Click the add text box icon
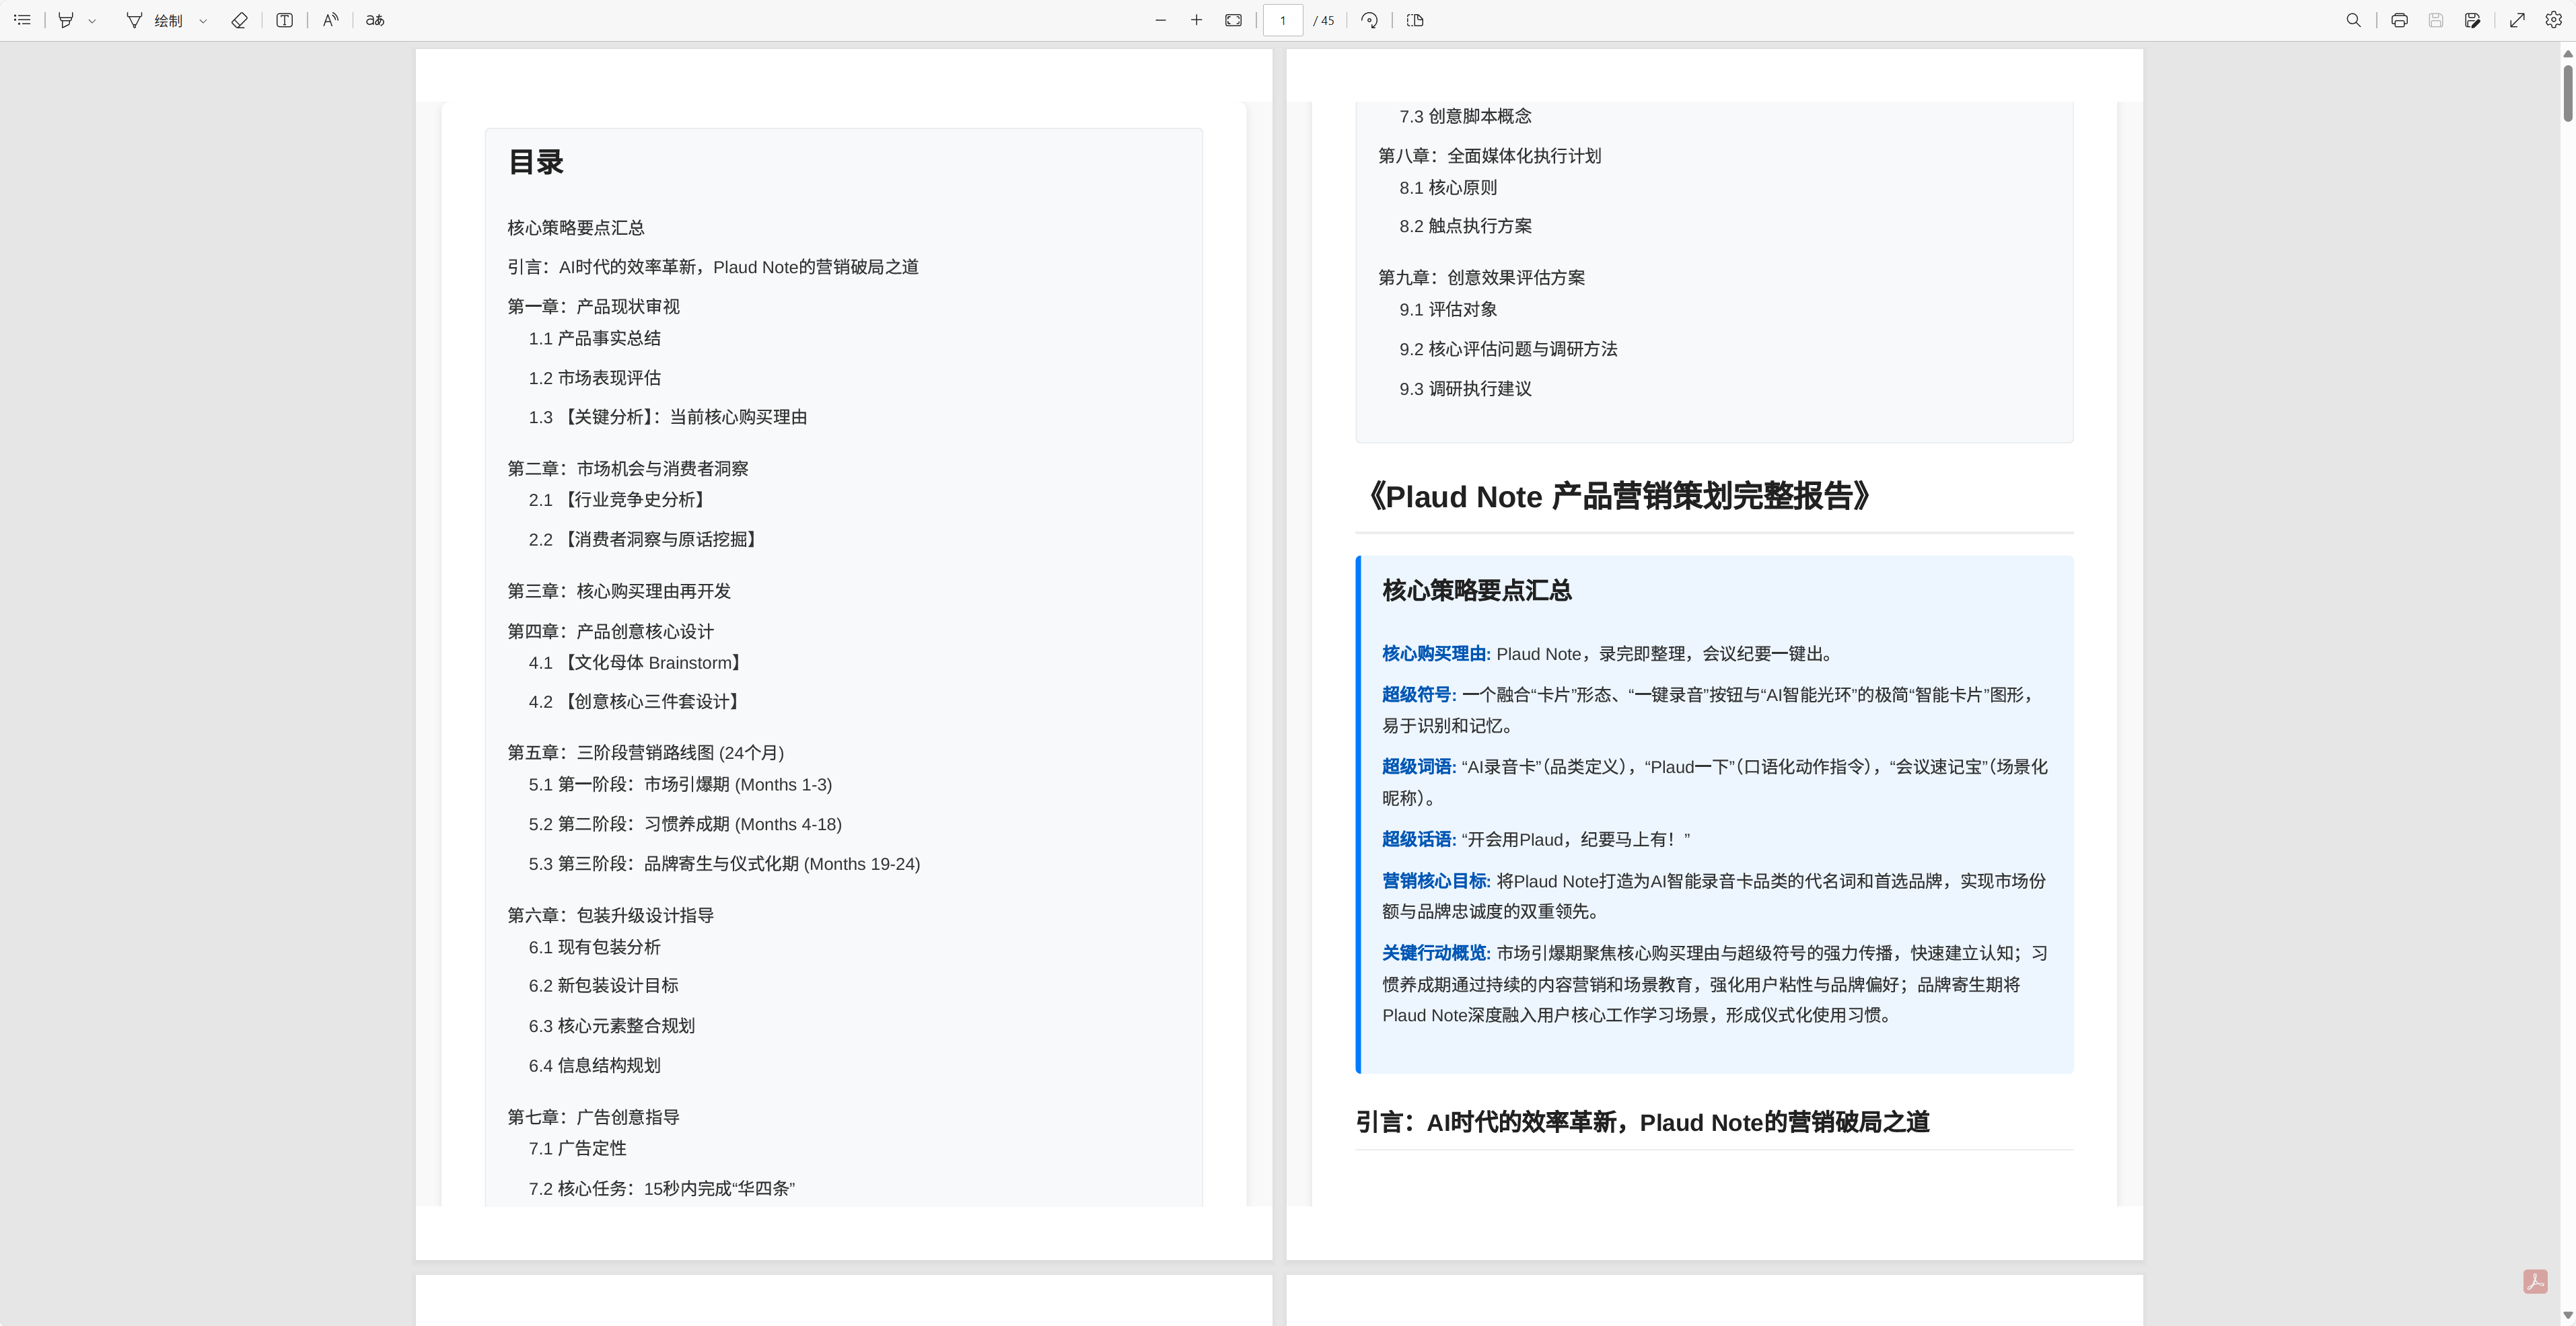 284,20
